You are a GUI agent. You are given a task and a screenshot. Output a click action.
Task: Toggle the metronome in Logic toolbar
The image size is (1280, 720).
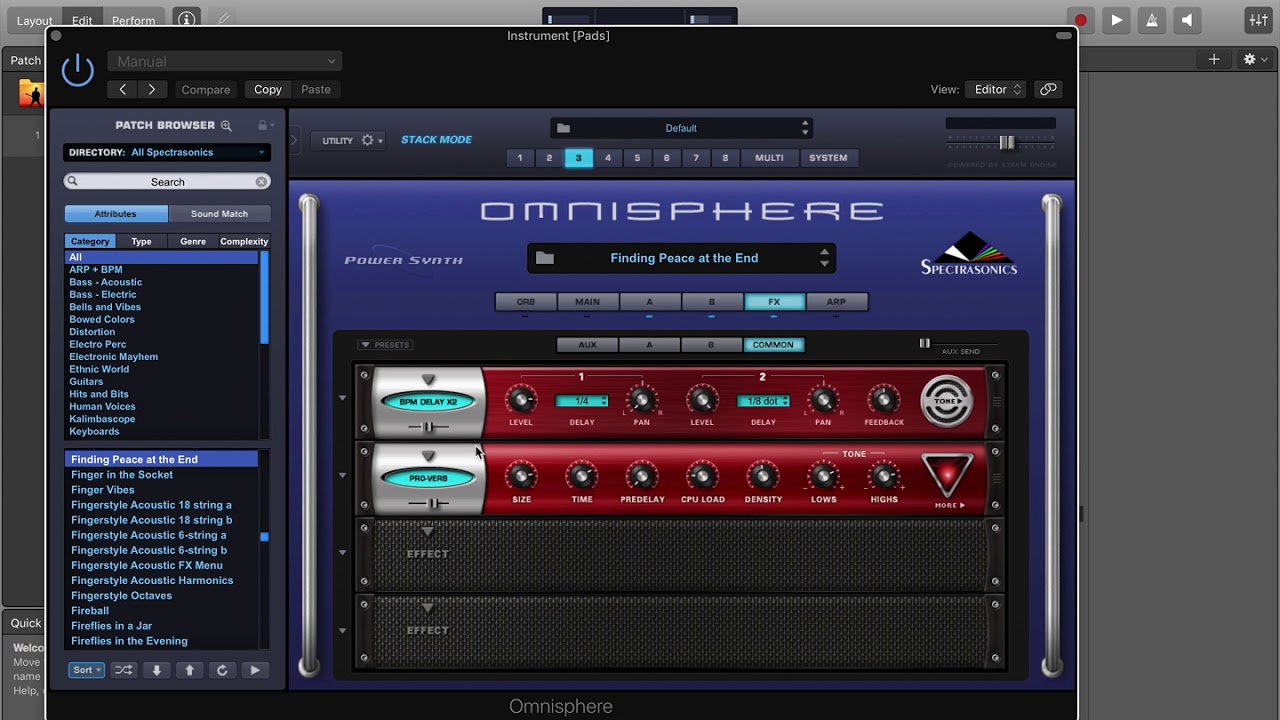tap(1152, 20)
